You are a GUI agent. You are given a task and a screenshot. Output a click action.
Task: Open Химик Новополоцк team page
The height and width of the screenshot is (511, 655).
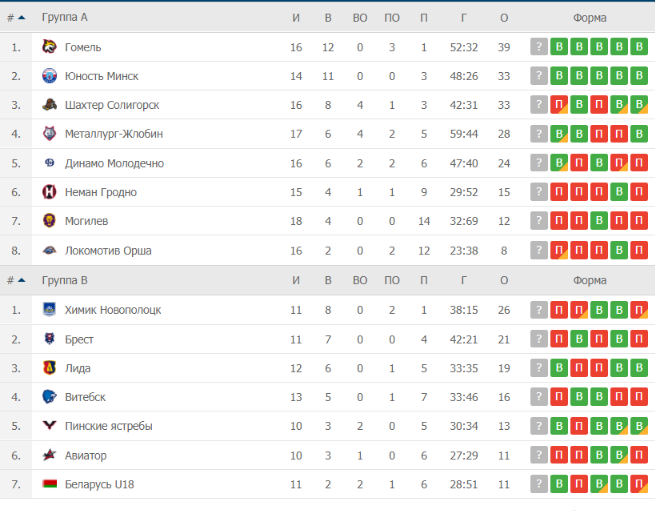(113, 310)
